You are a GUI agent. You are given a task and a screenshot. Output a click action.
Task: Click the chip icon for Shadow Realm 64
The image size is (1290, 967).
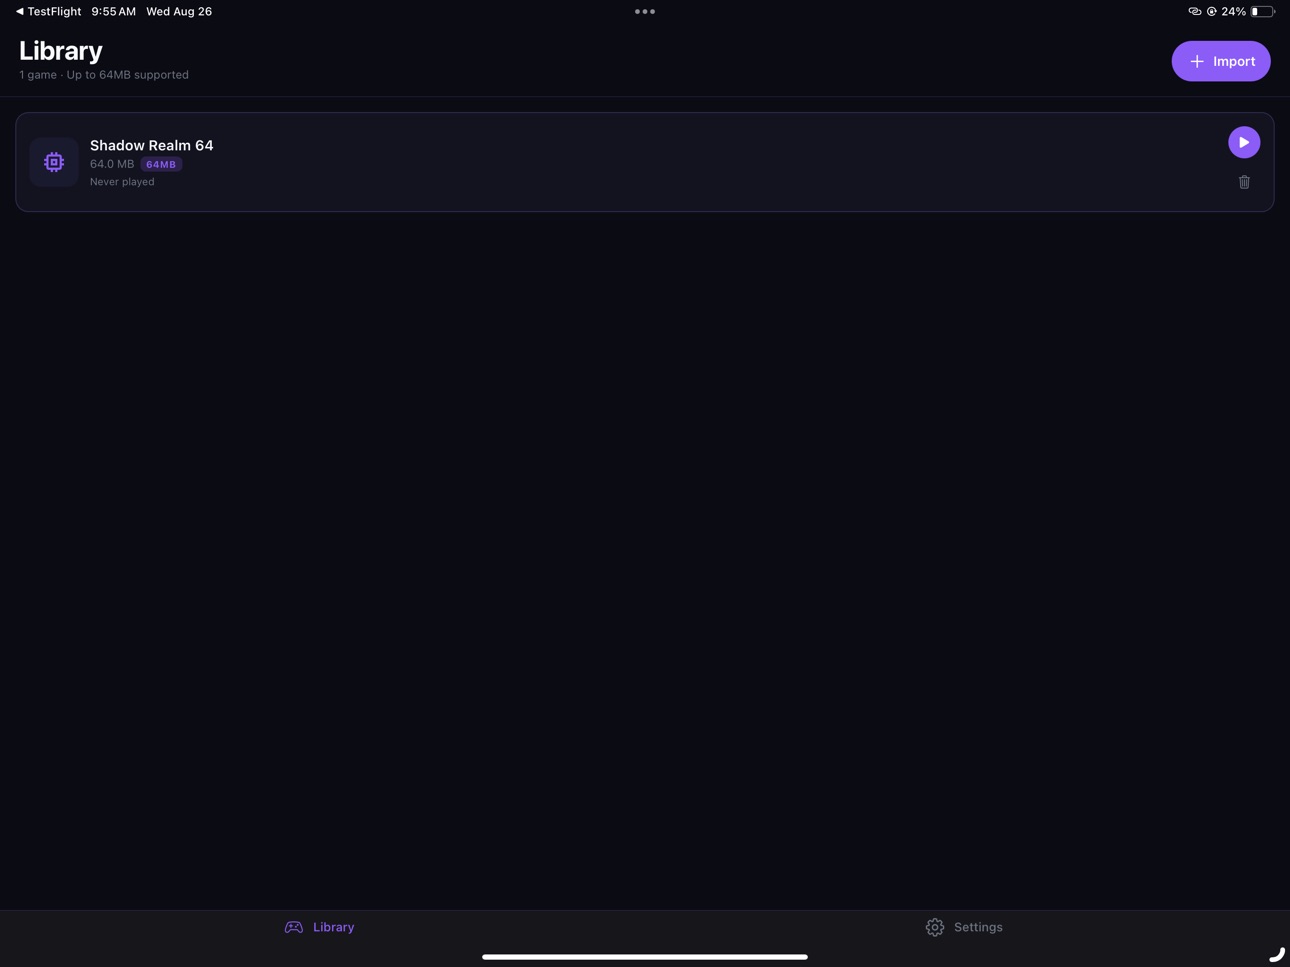pyautogui.click(x=54, y=162)
